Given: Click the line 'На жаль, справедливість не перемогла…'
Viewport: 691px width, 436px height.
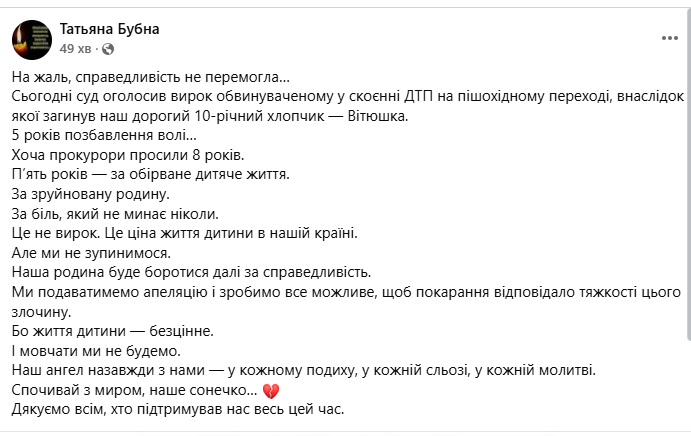Looking at the screenshot, I should coord(152,76).
